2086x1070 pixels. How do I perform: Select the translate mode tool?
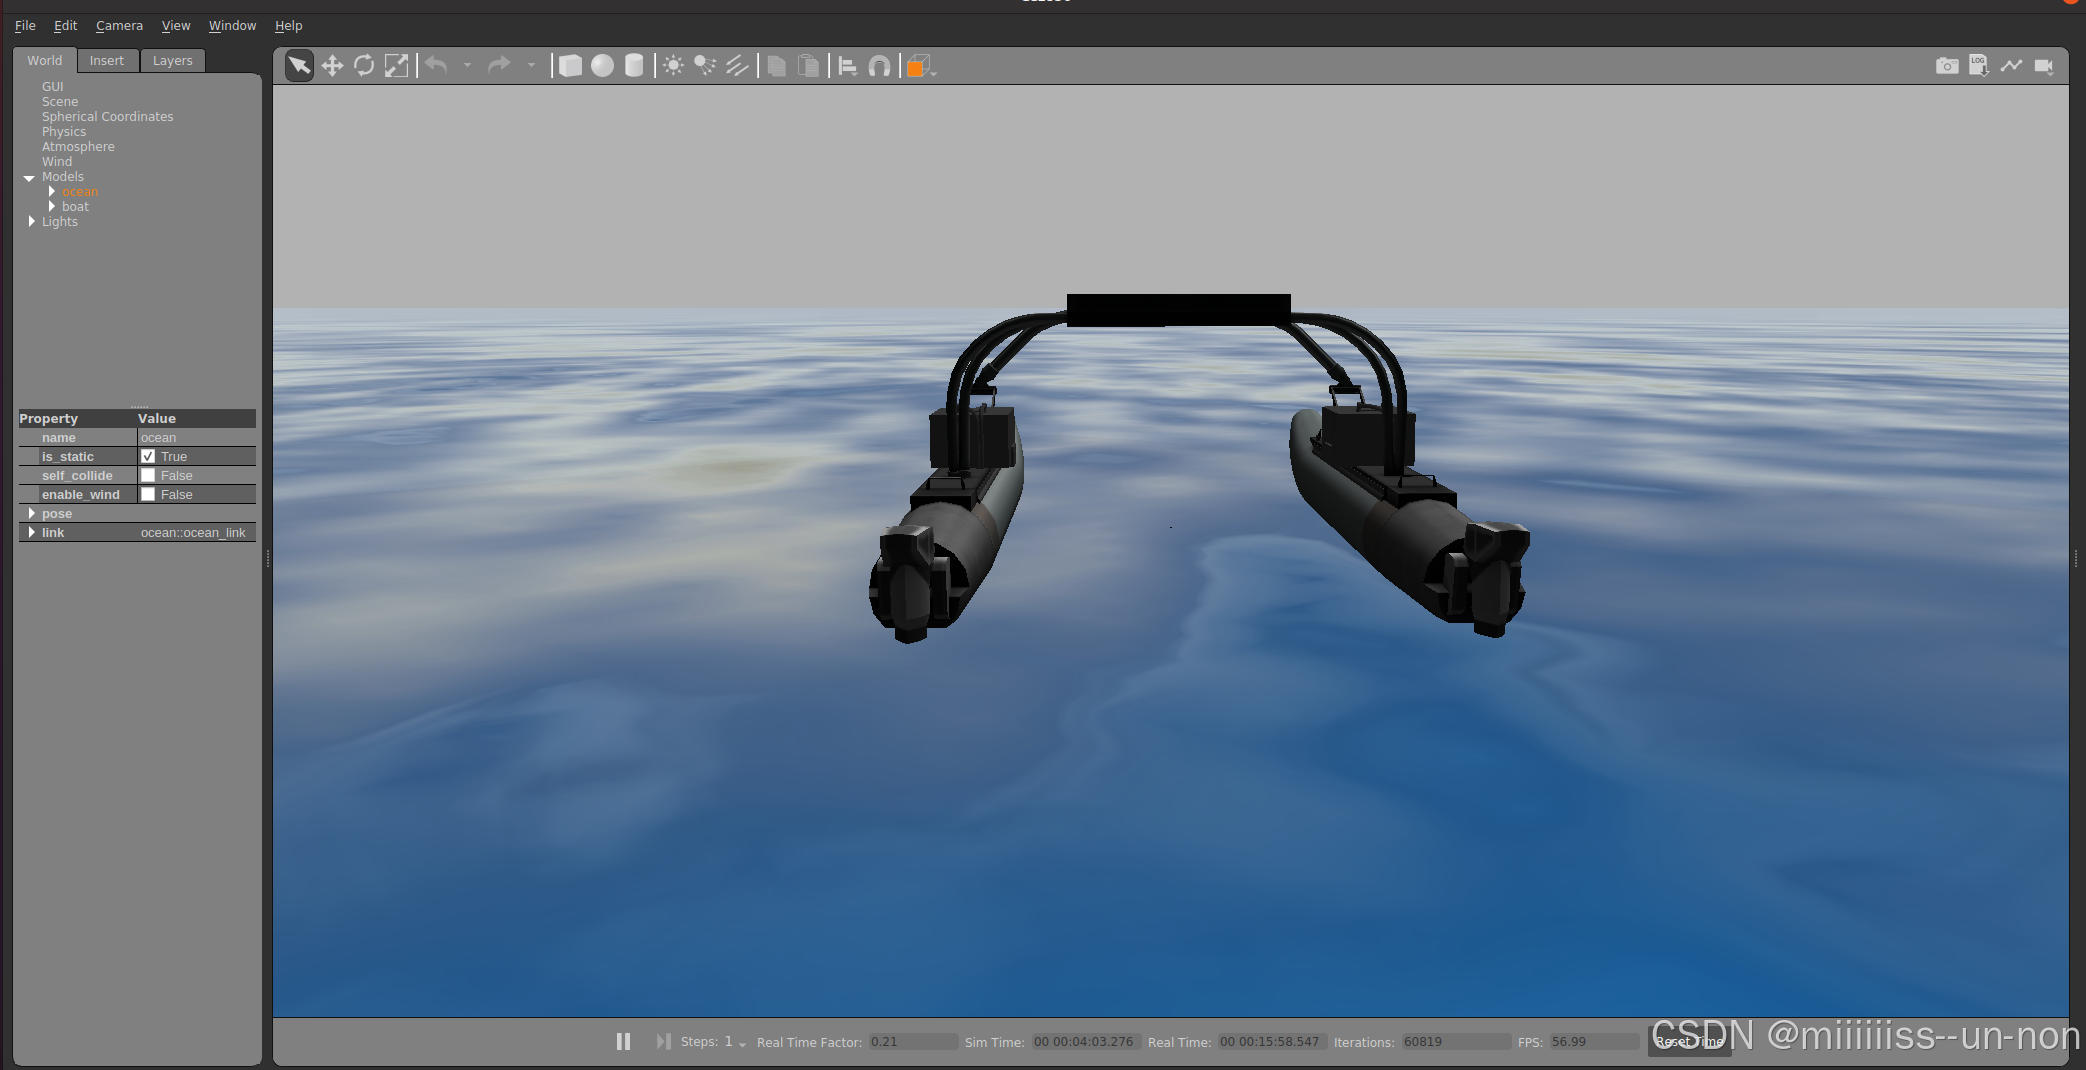click(332, 66)
